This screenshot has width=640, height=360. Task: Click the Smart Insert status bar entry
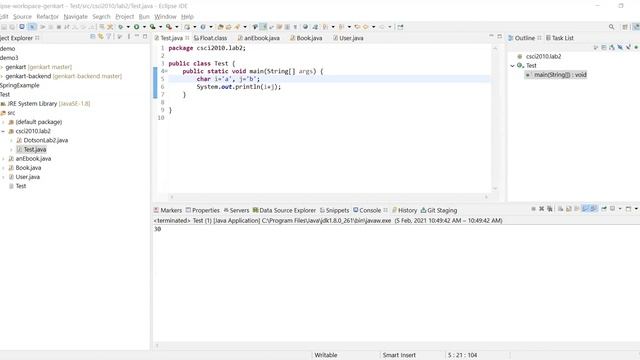(399, 355)
